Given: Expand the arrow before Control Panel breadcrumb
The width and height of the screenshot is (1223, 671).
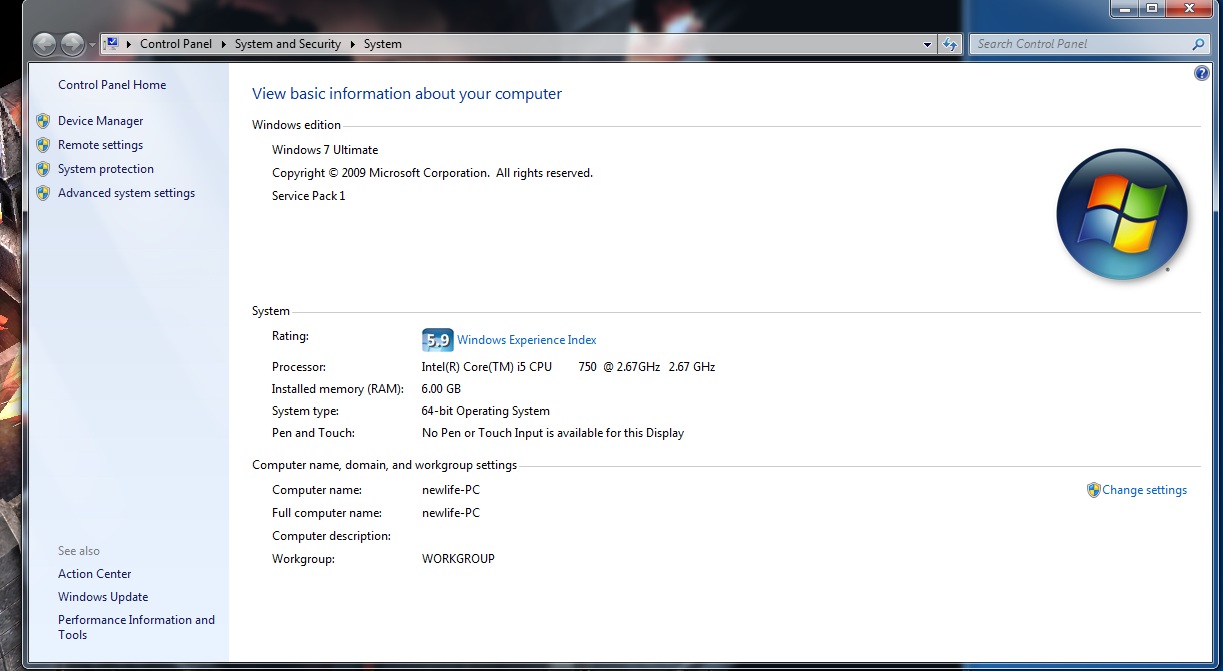Looking at the screenshot, I should 130,44.
